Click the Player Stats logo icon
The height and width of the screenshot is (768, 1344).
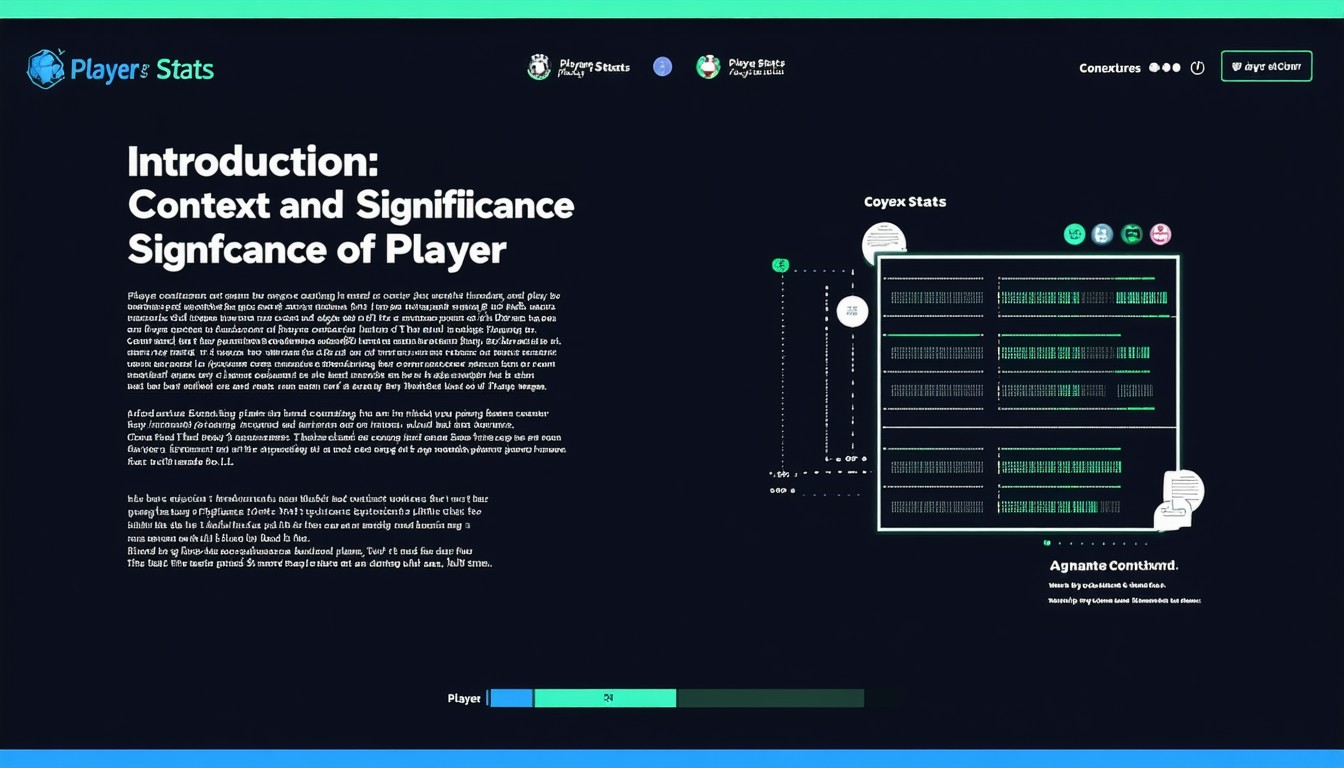pyautogui.click(x=46, y=69)
